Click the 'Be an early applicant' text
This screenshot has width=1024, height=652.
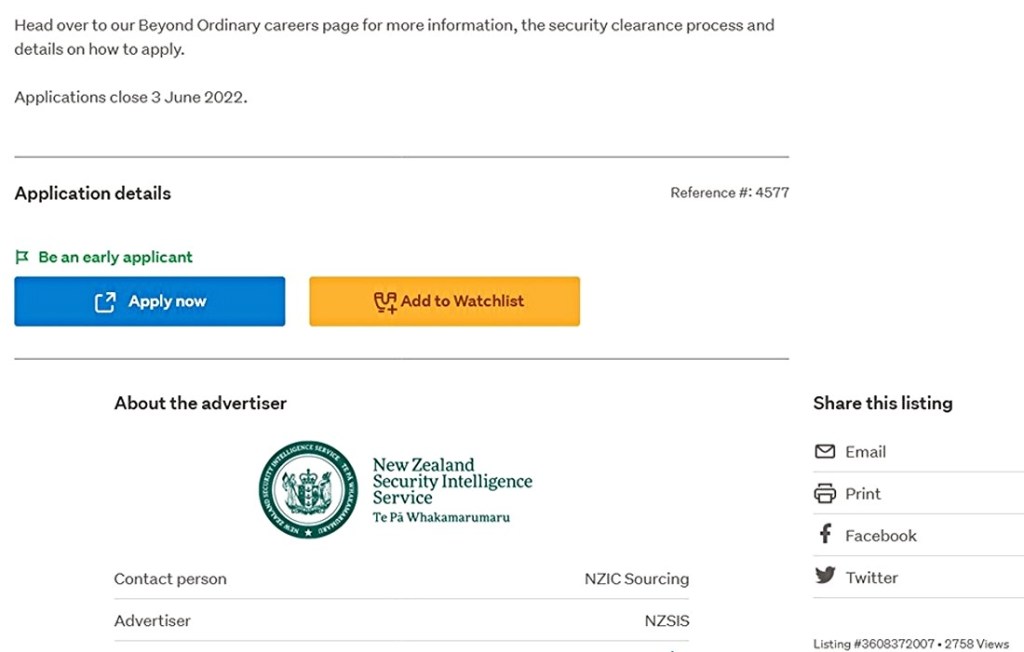pos(115,258)
